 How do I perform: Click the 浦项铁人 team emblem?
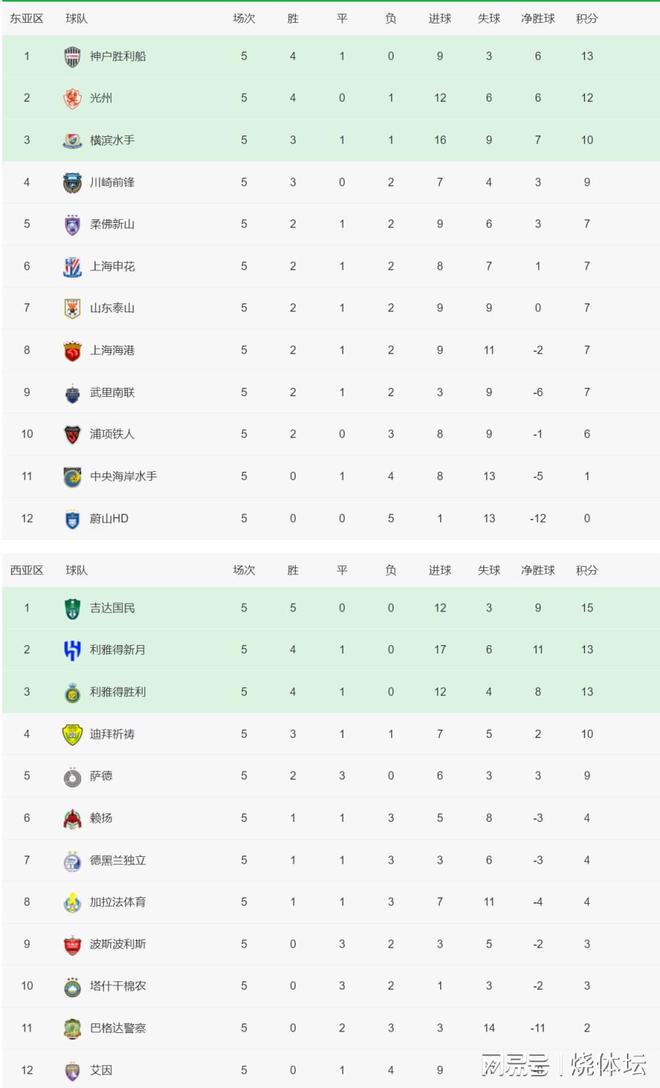click(72, 434)
